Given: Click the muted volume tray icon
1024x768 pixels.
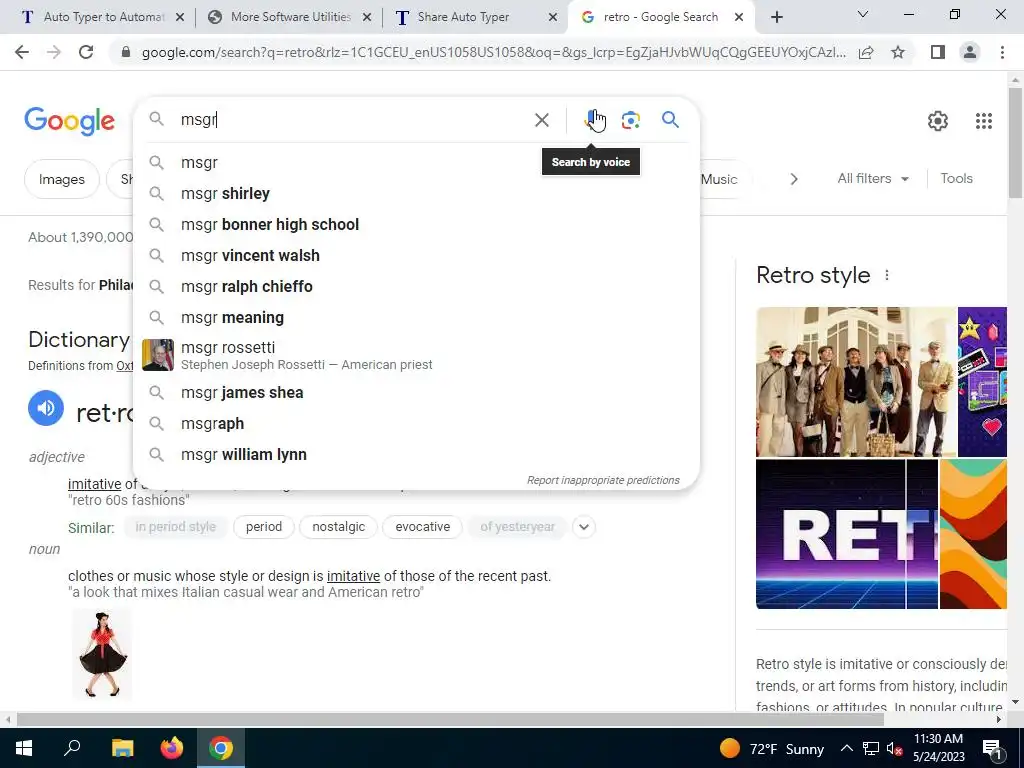Looking at the screenshot, I should click(x=895, y=748).
